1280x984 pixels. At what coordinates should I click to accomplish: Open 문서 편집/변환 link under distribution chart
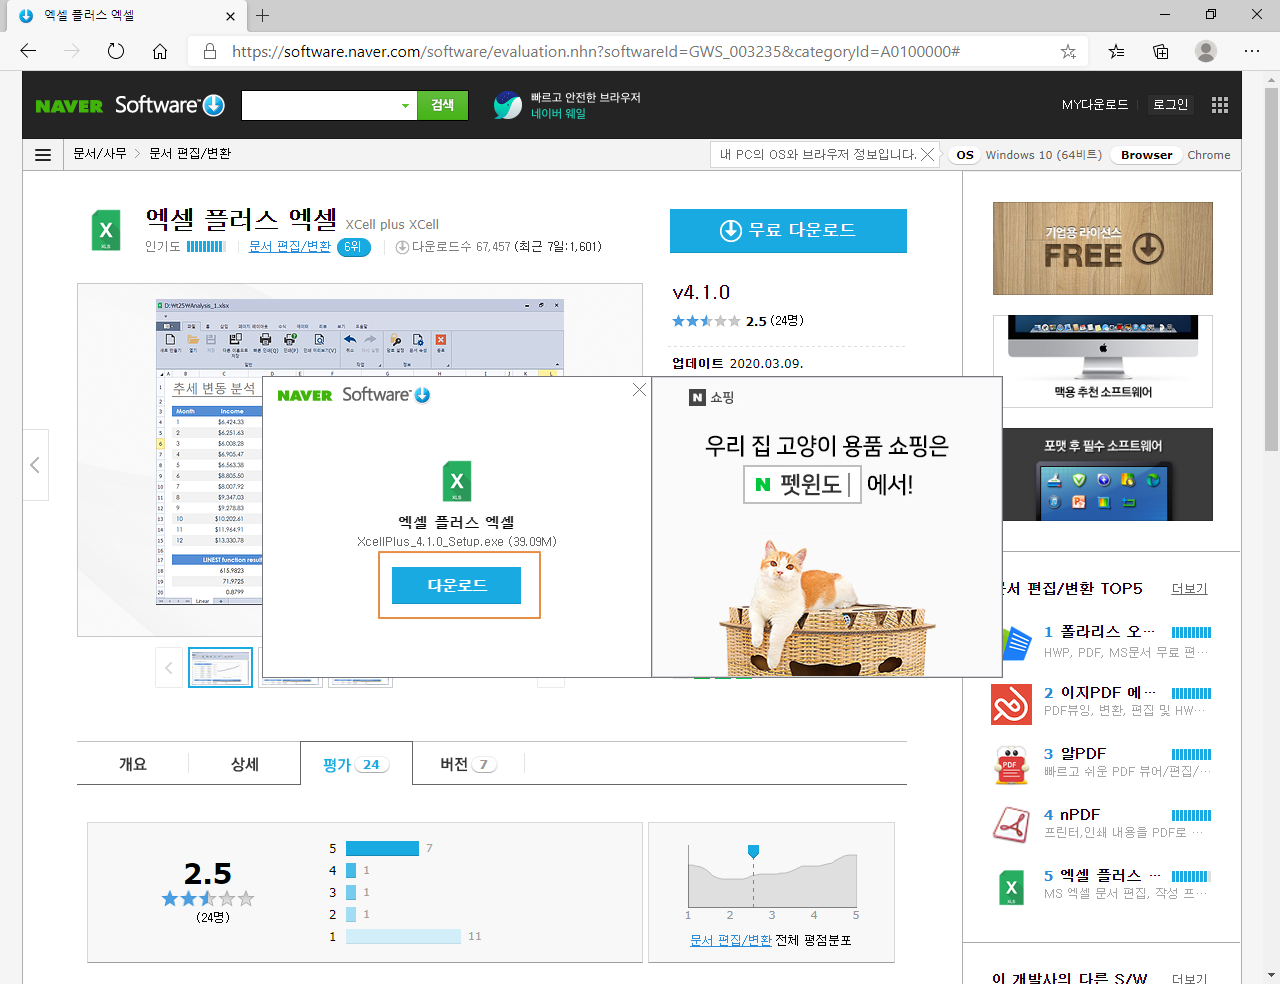[731, 940]
